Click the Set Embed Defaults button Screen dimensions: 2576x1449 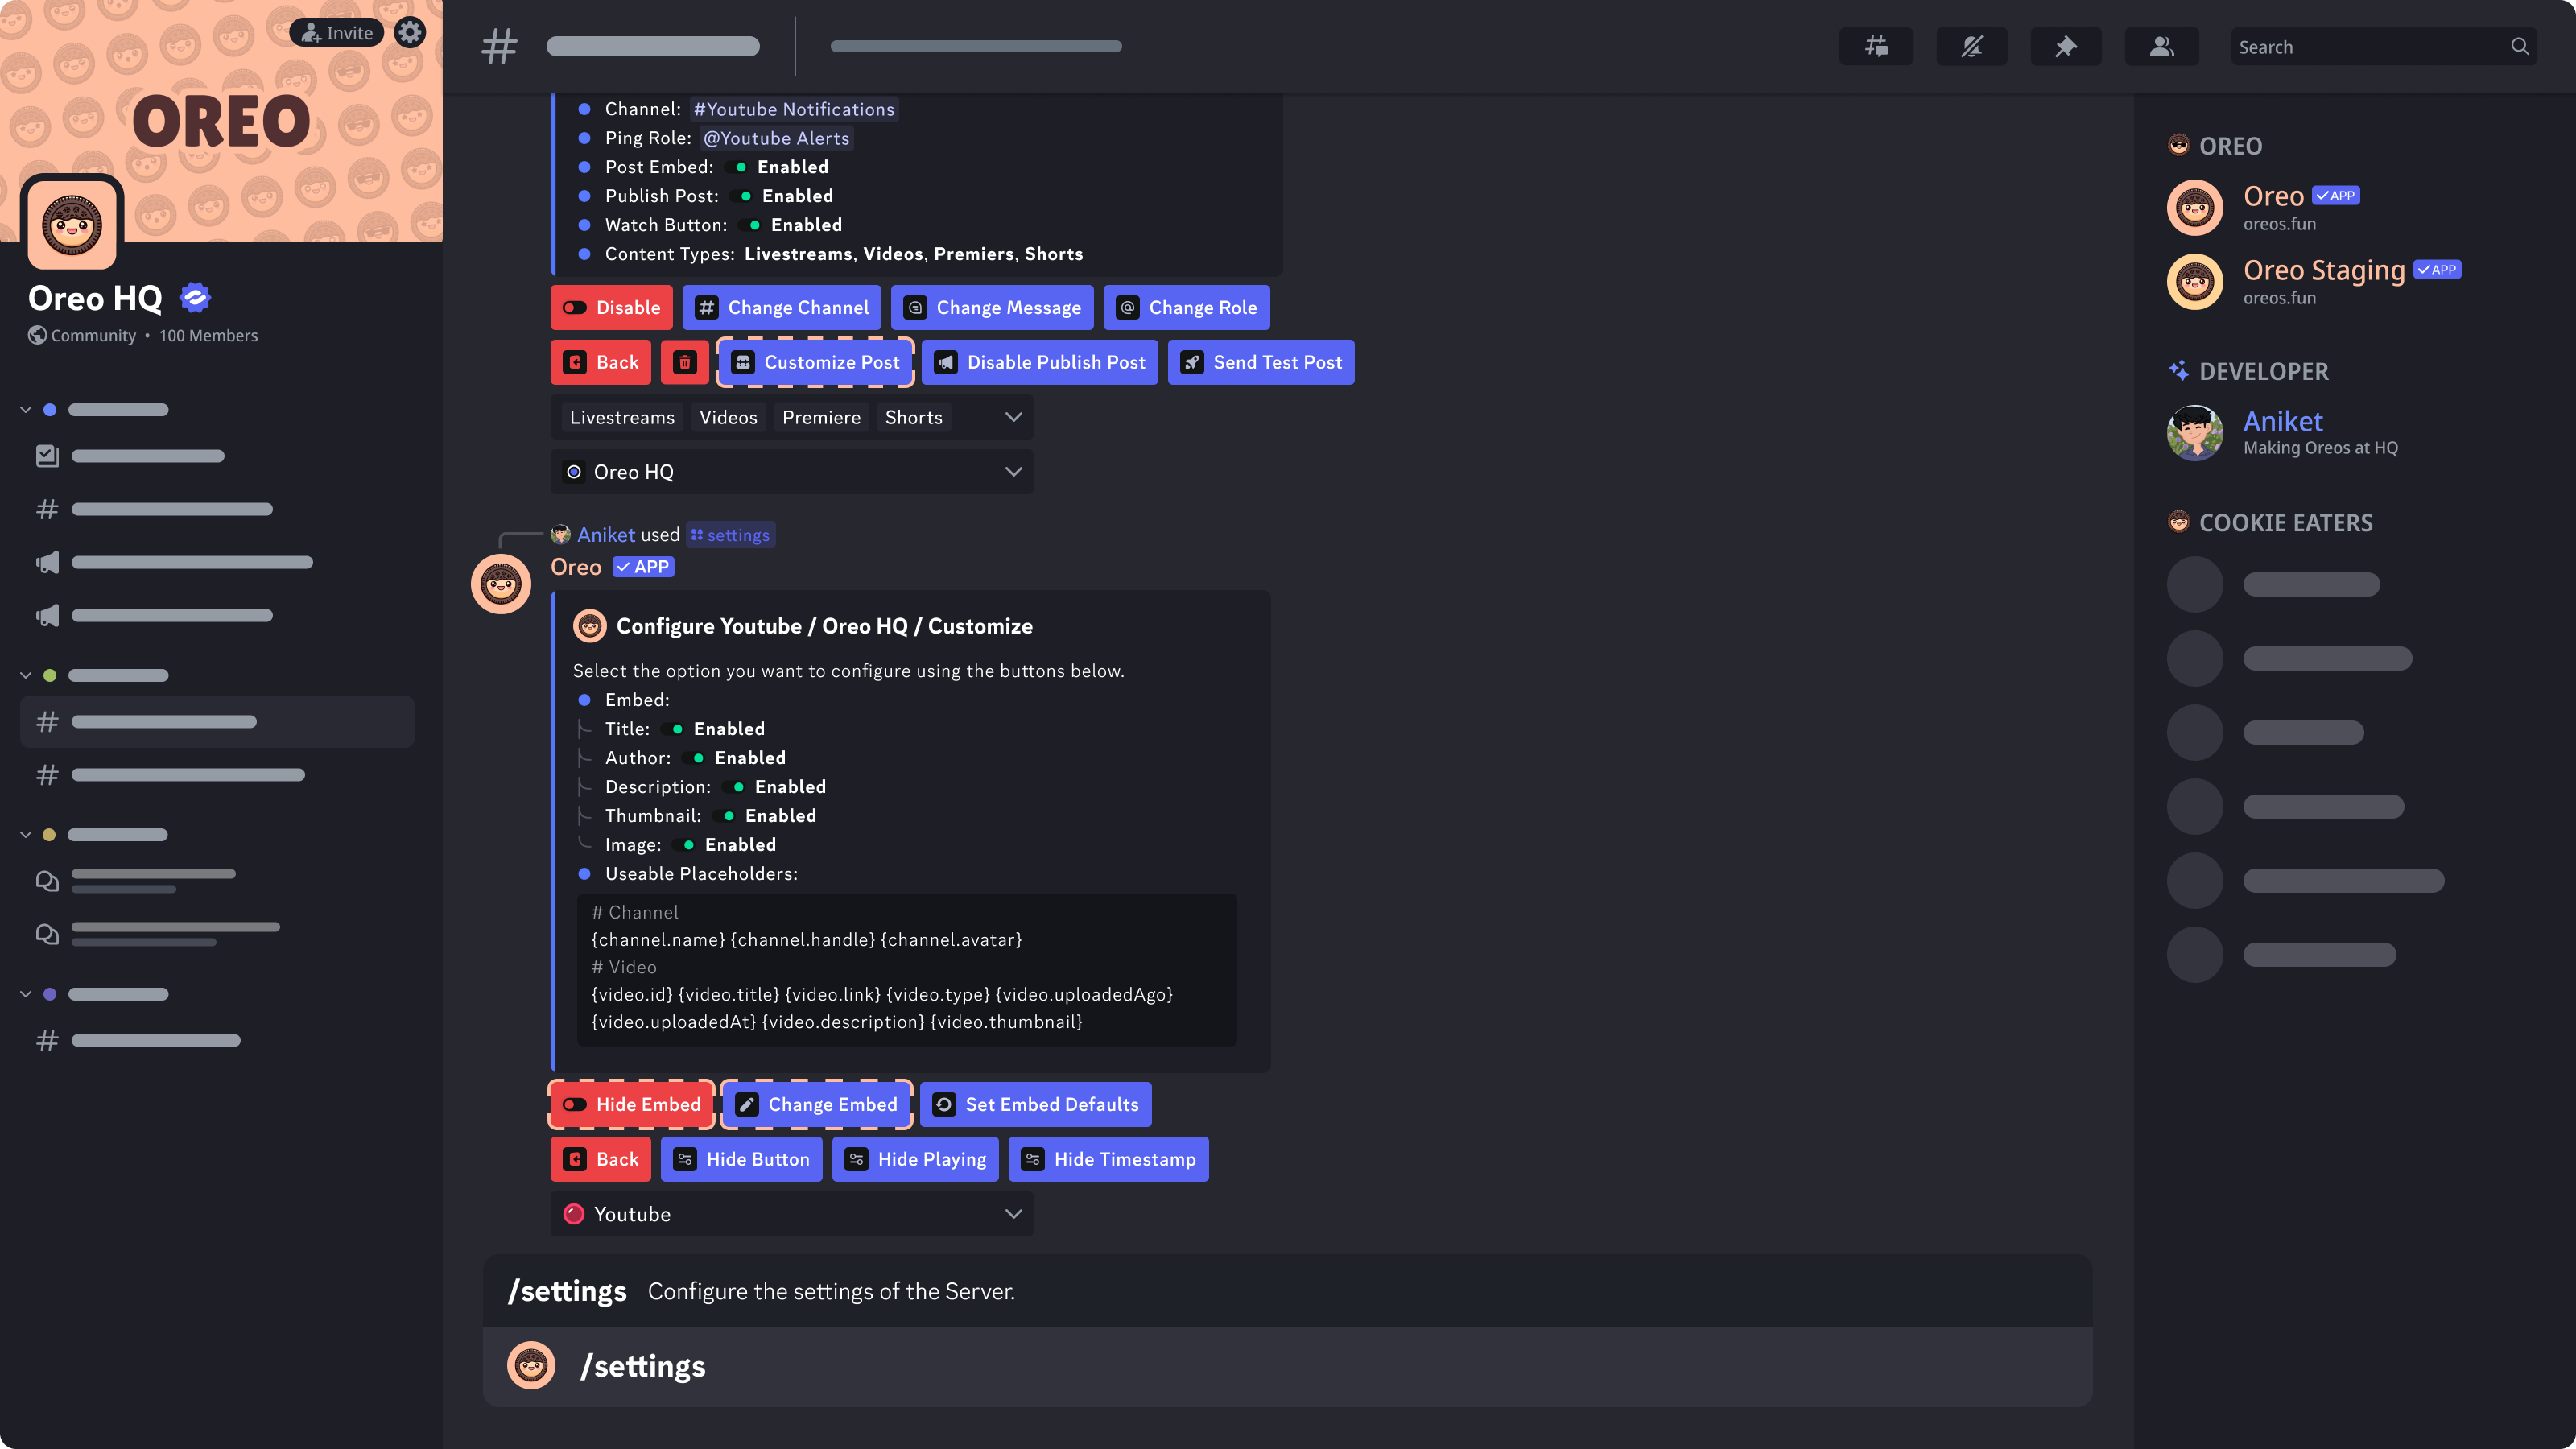click(x=1036, y=1104)
